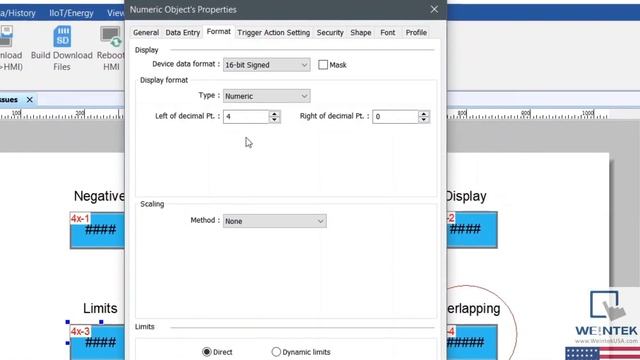The image size is (640, 360).
Task: Select the Format tab
Action: 218,32
